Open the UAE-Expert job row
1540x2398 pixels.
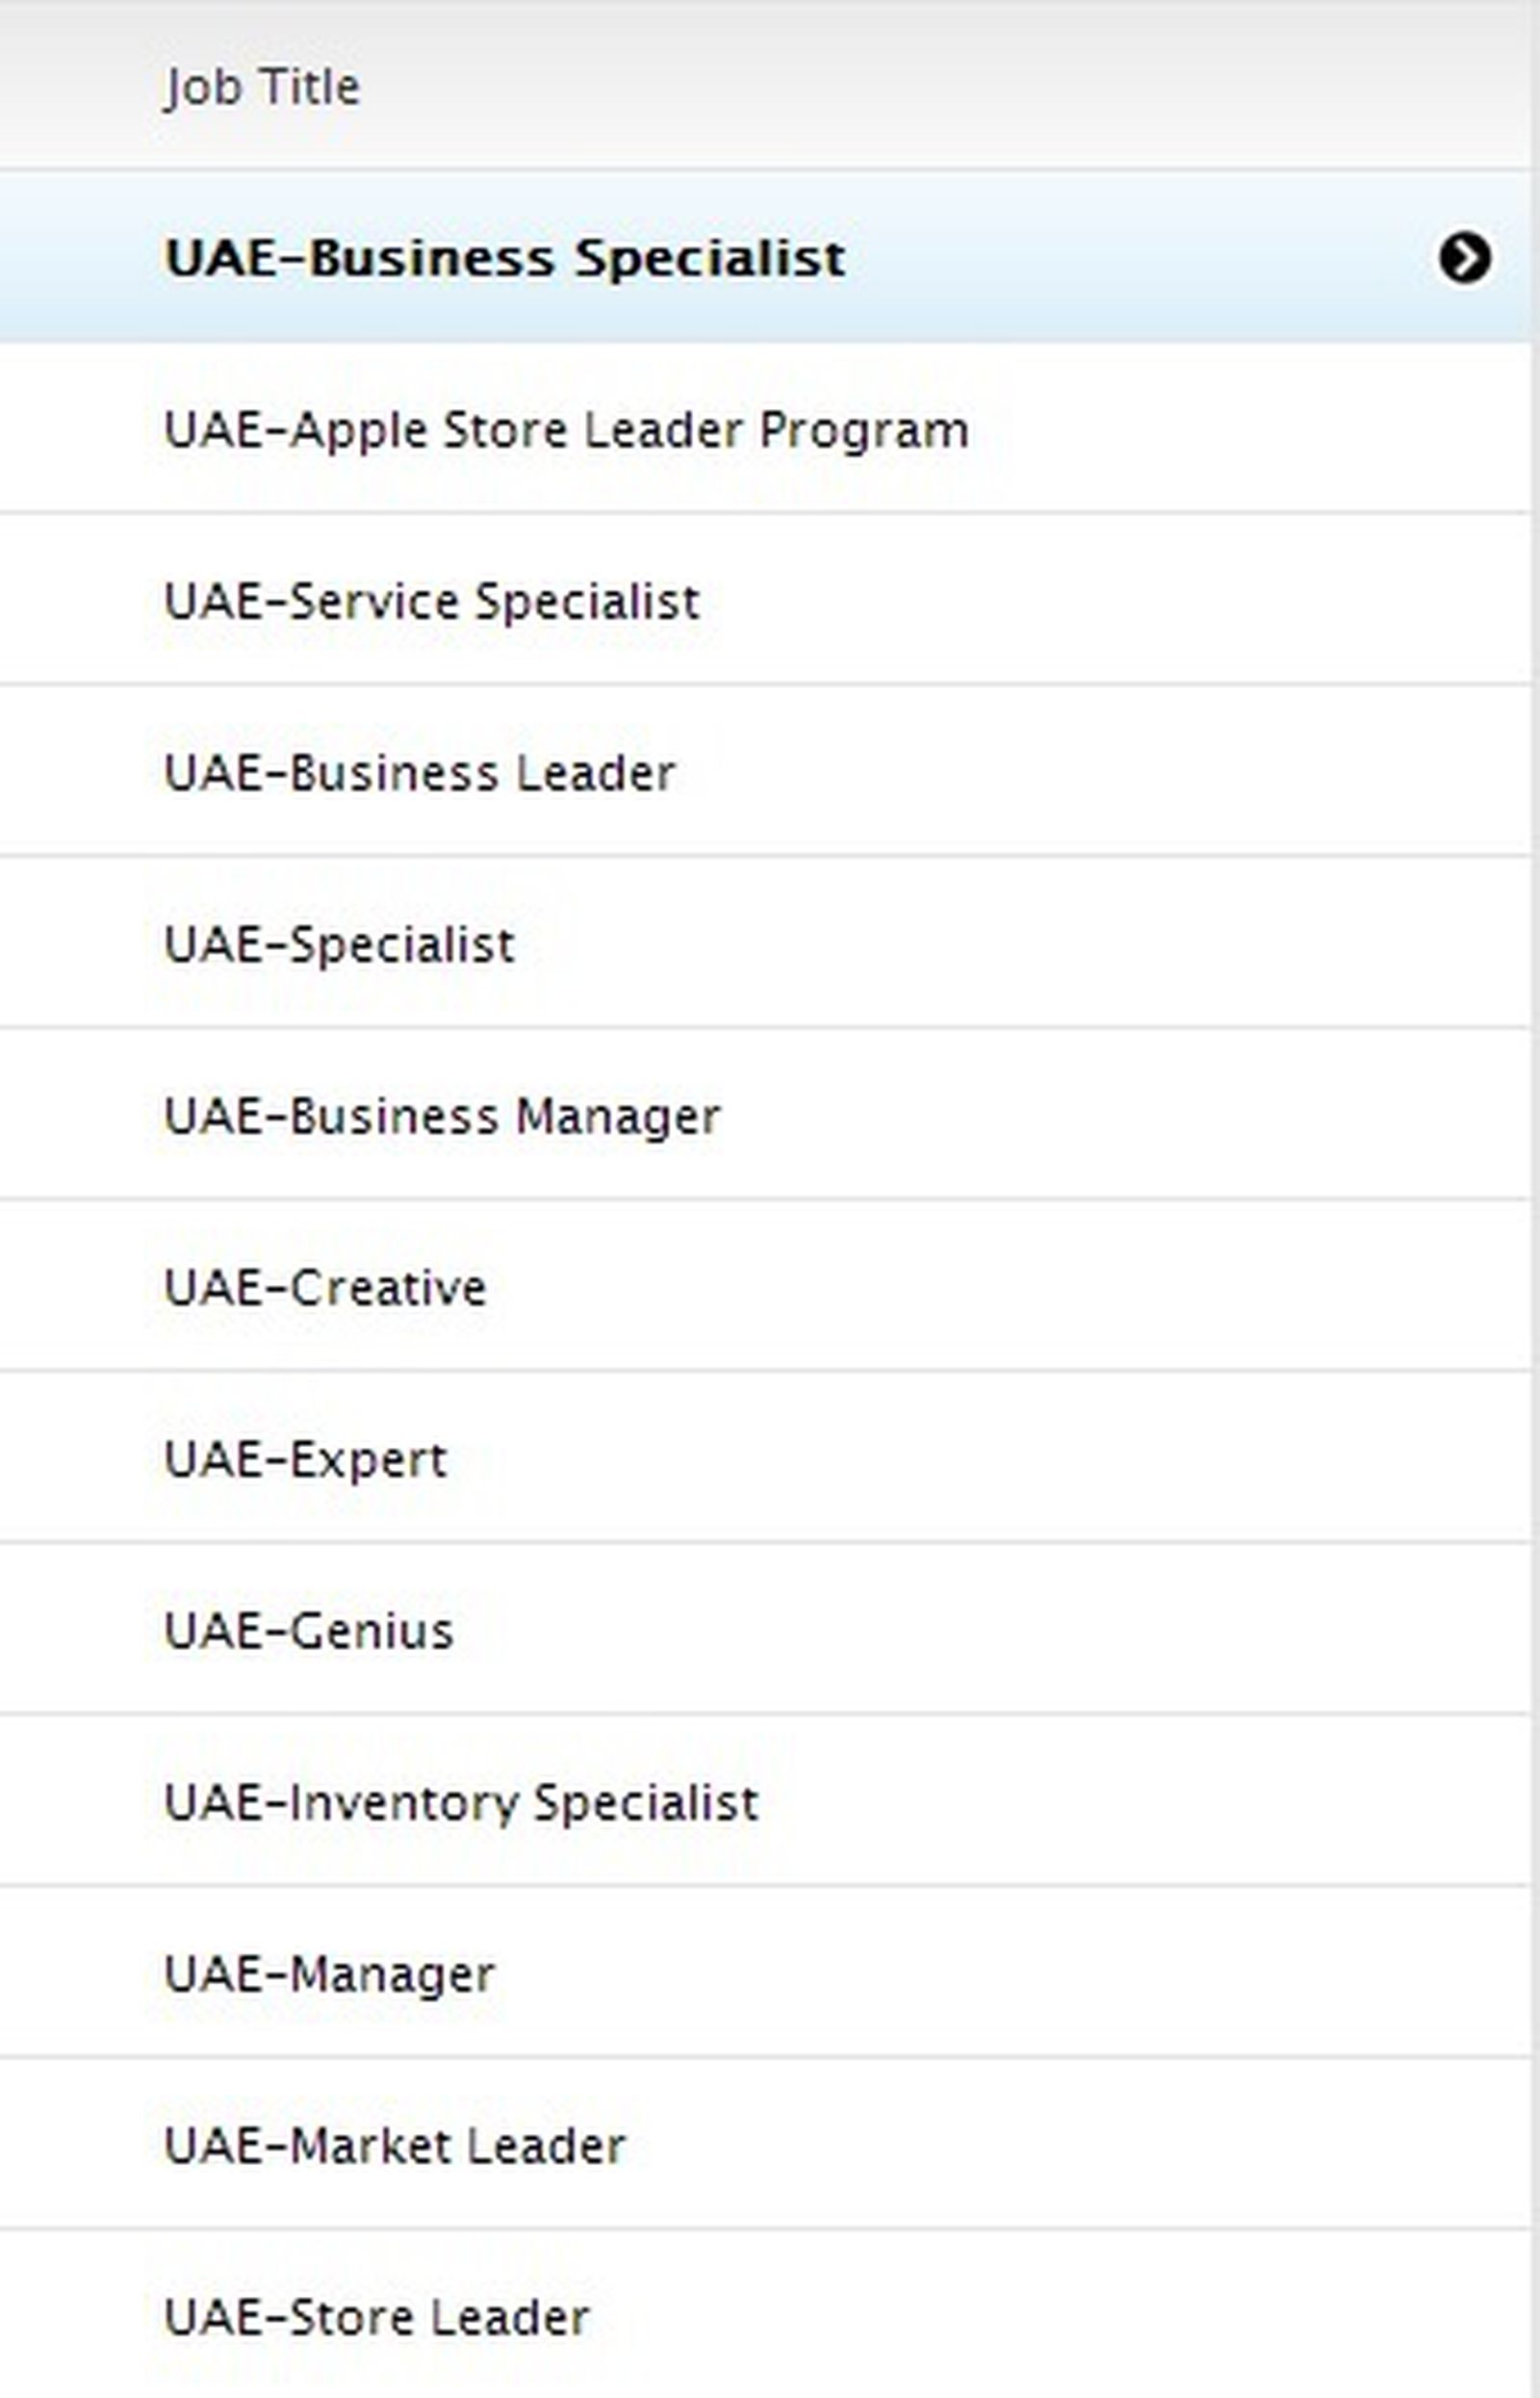point(306,1460)
